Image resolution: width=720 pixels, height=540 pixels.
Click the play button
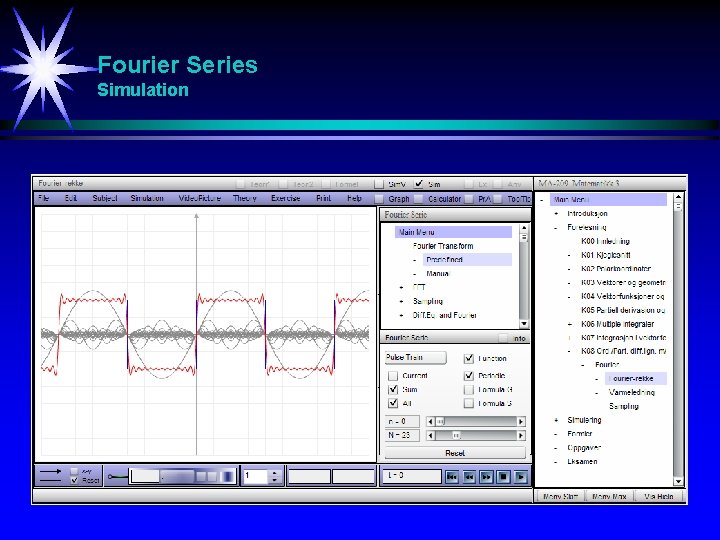coord(521,477)
